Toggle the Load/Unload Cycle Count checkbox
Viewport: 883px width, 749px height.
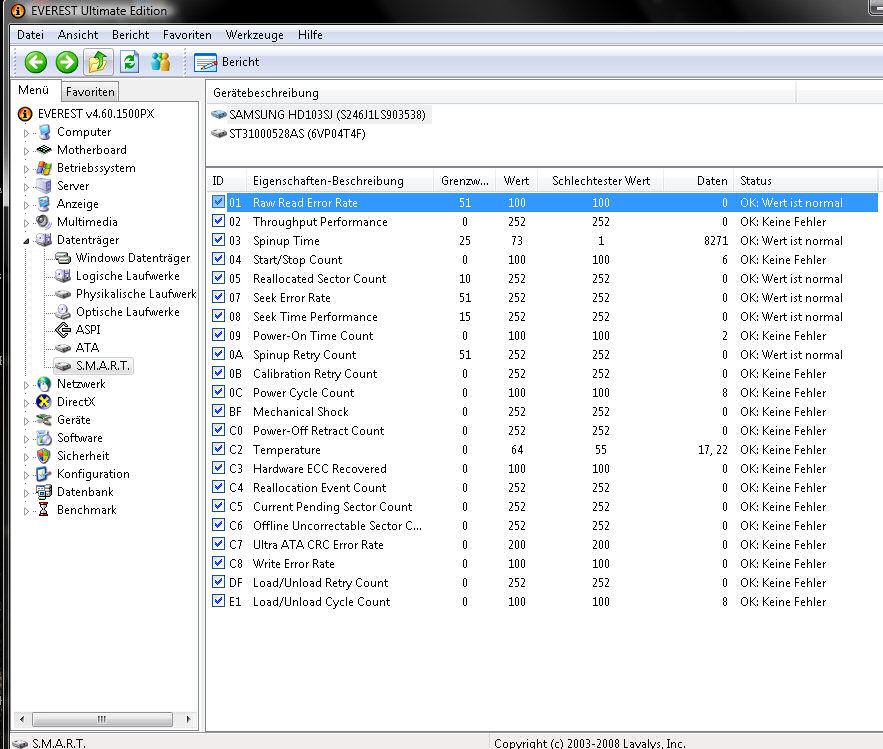[x=218, y=601]
